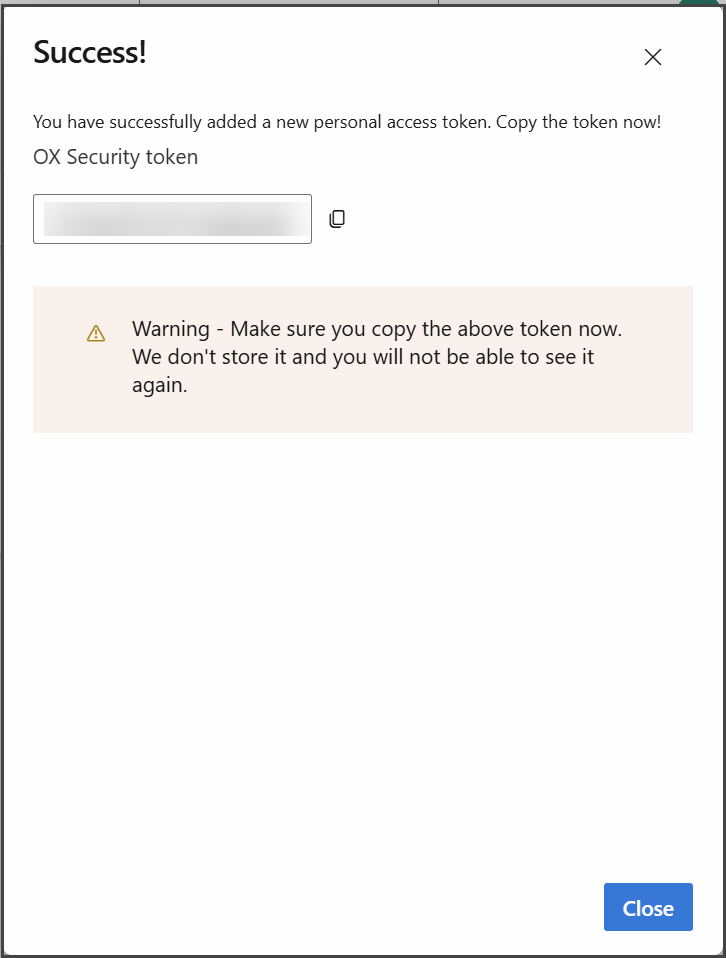
Task: Click inside the blurred token field
Action: (x=172, y=219)
